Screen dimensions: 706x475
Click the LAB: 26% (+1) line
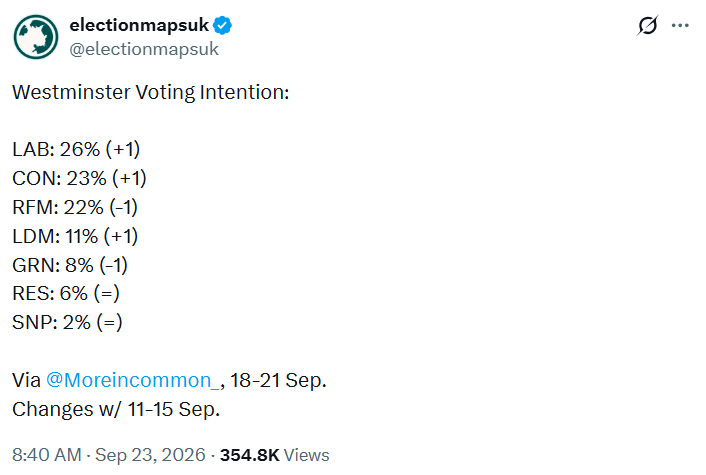pos(76,149)
